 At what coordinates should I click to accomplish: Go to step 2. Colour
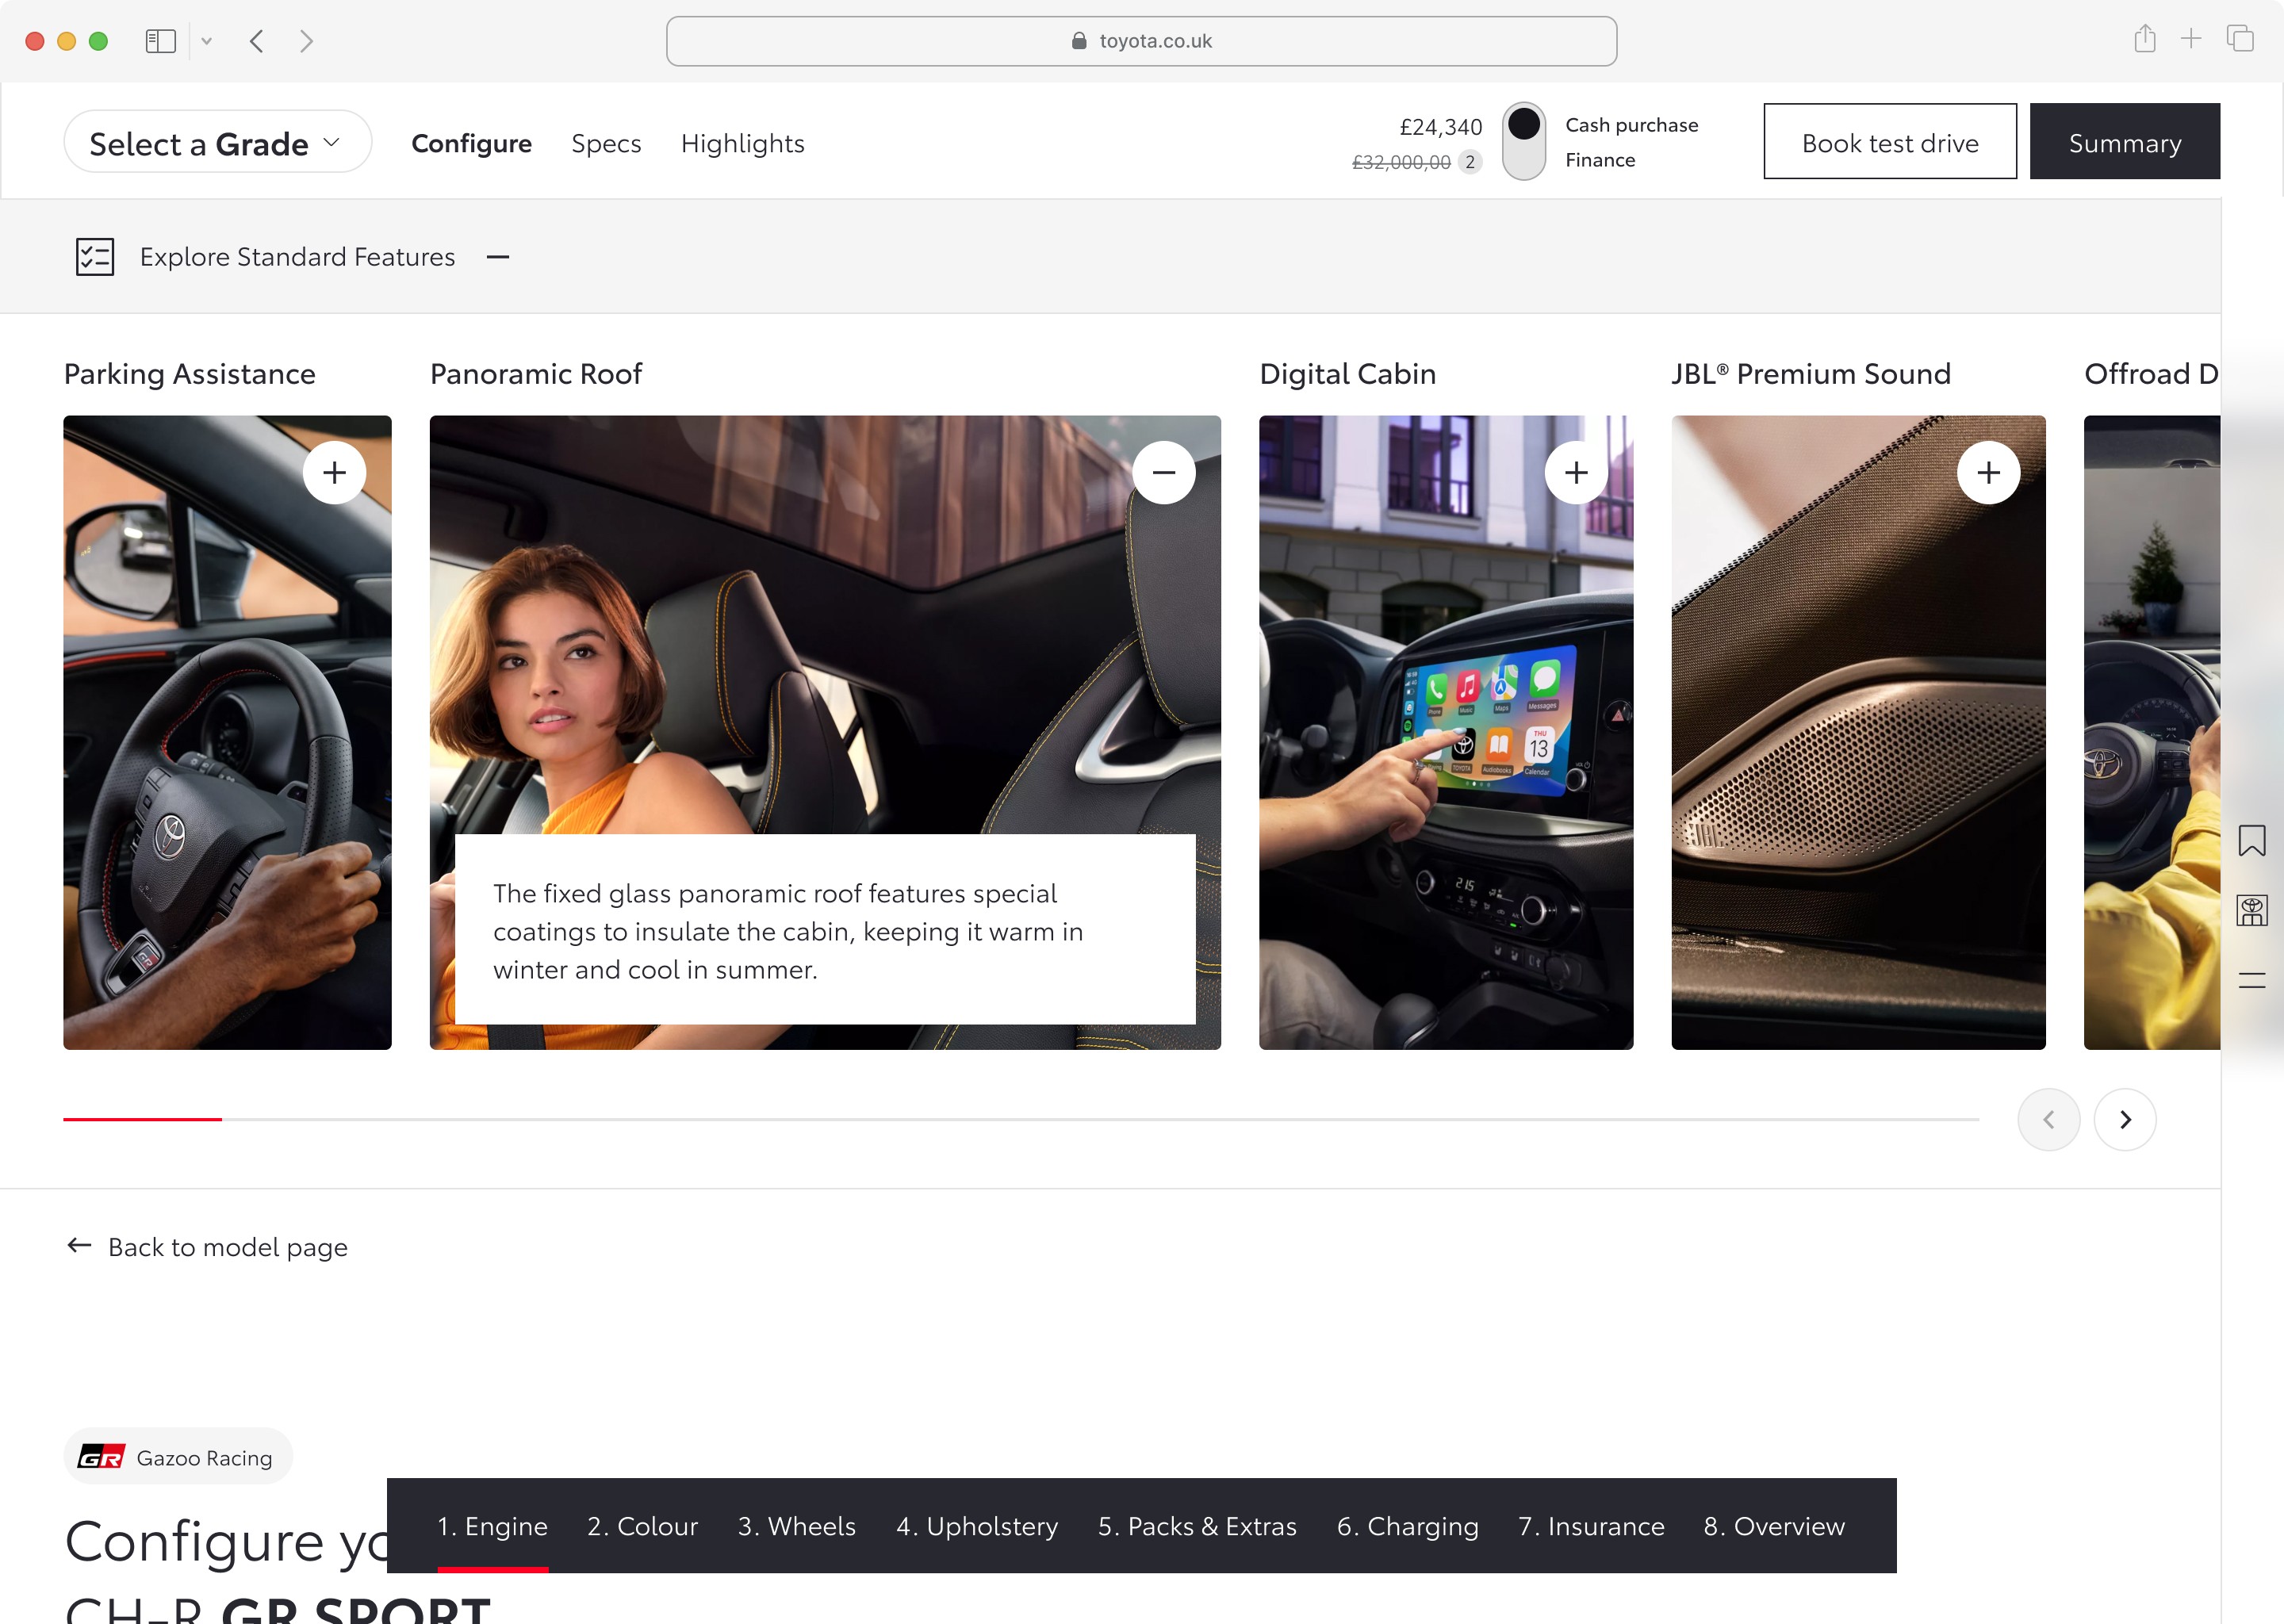click(x=642, y=1526)
